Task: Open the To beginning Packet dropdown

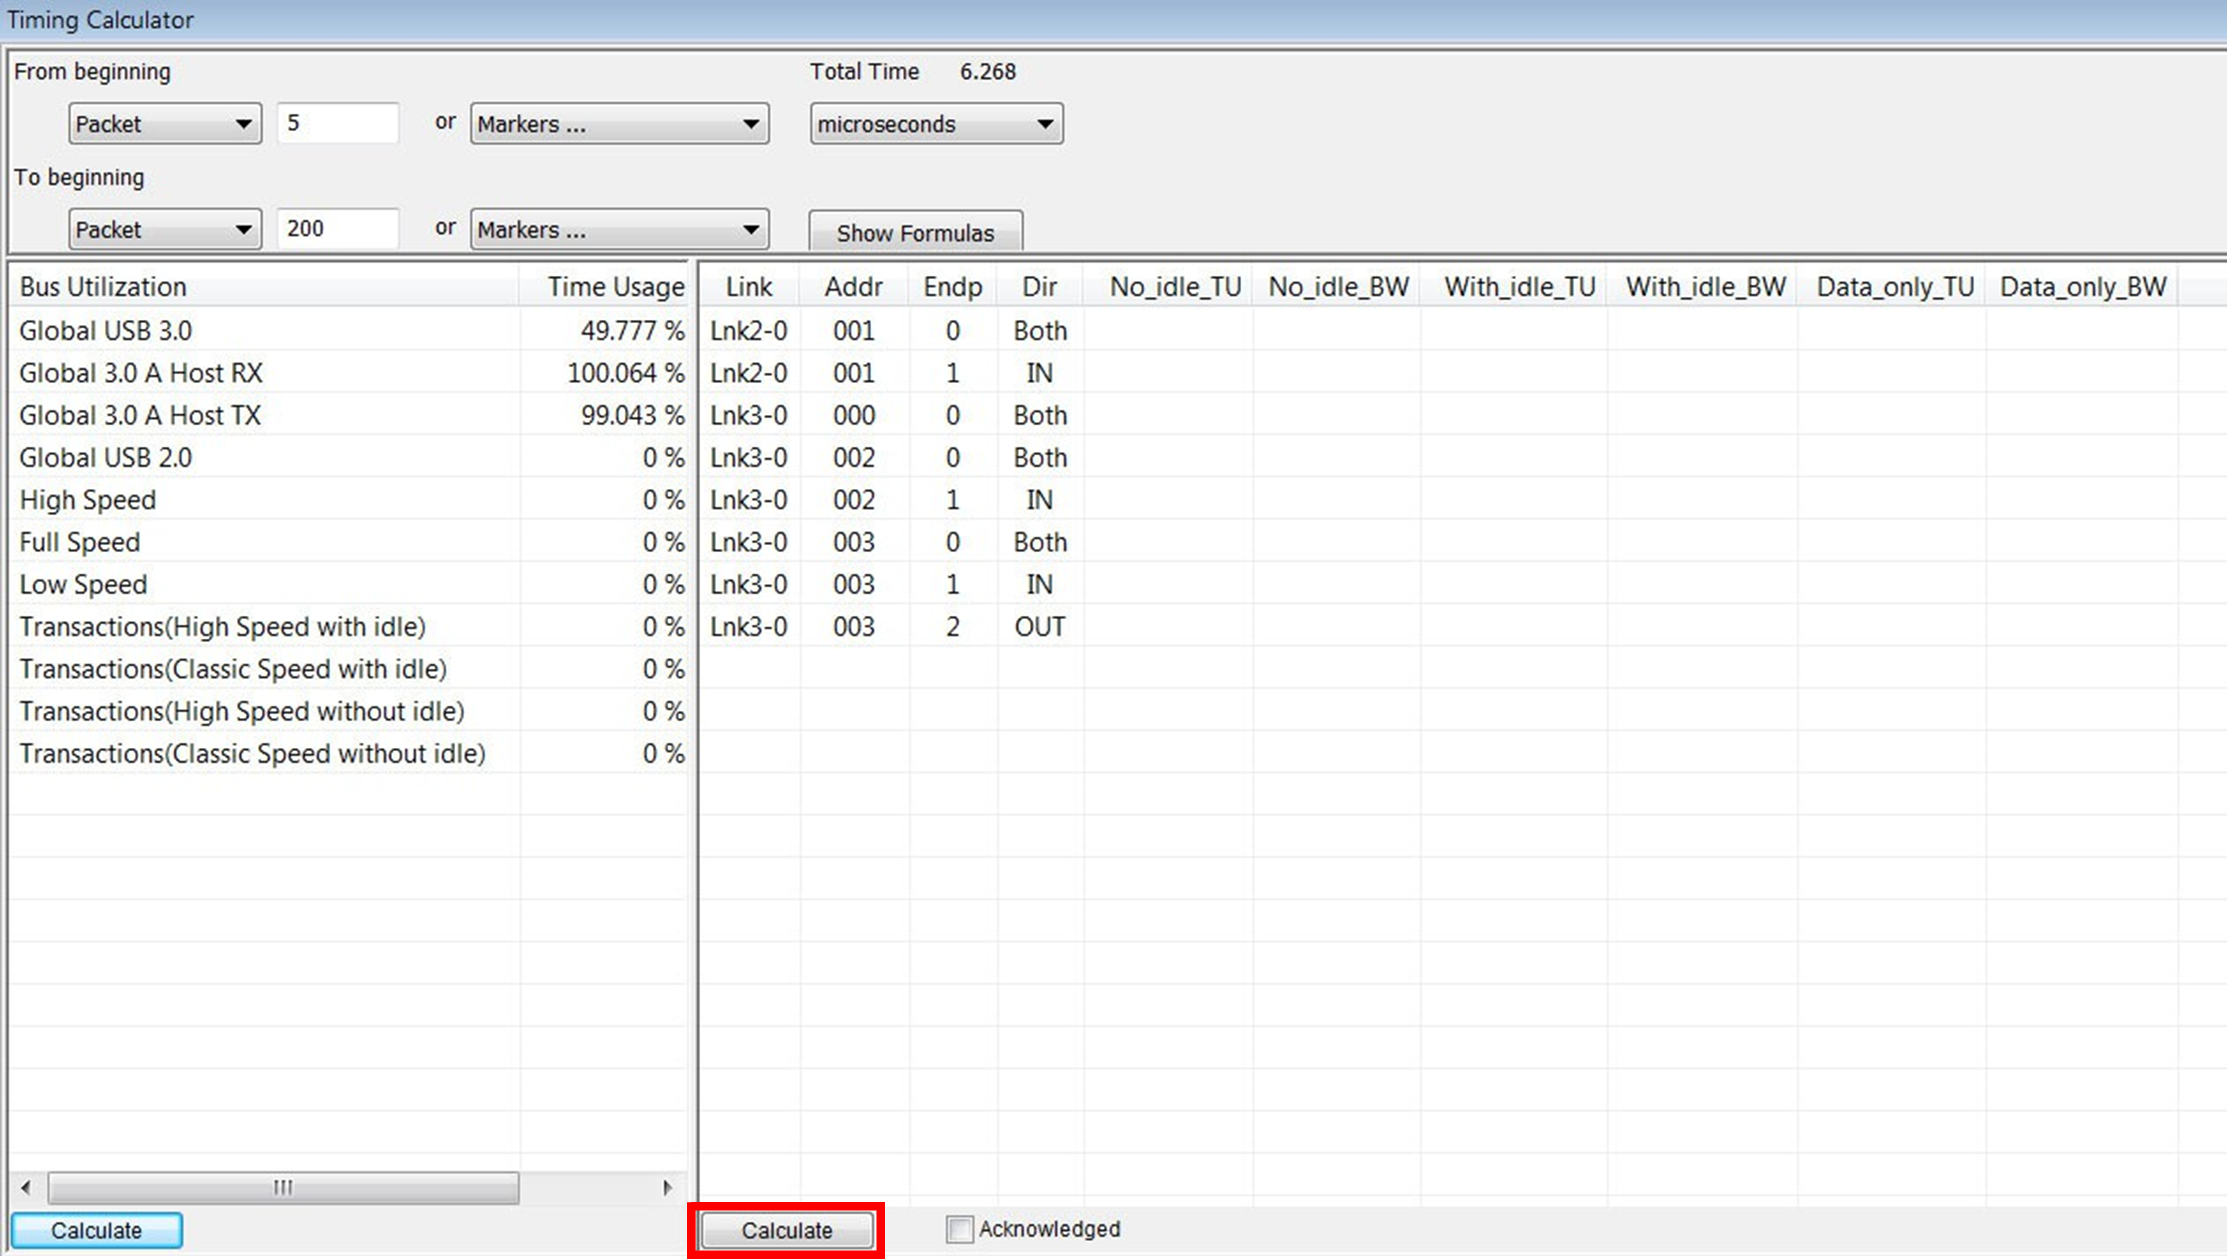Action: click(x=165, y=230)
